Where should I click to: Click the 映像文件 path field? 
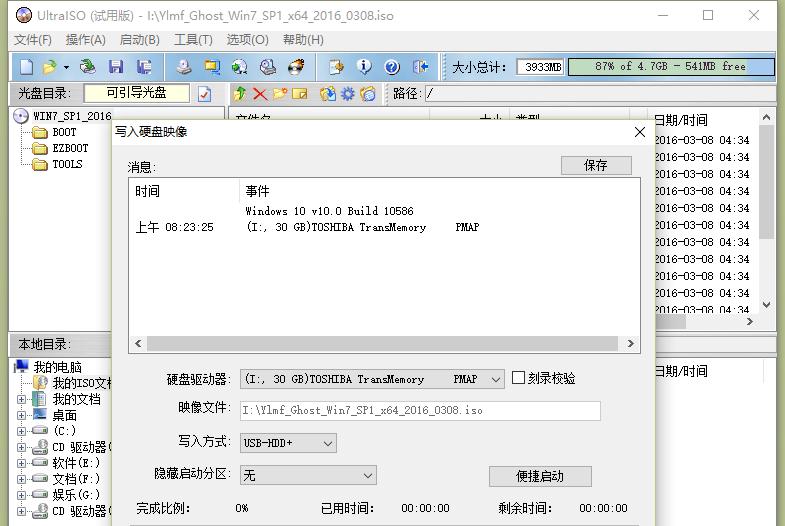click(420, 410)
